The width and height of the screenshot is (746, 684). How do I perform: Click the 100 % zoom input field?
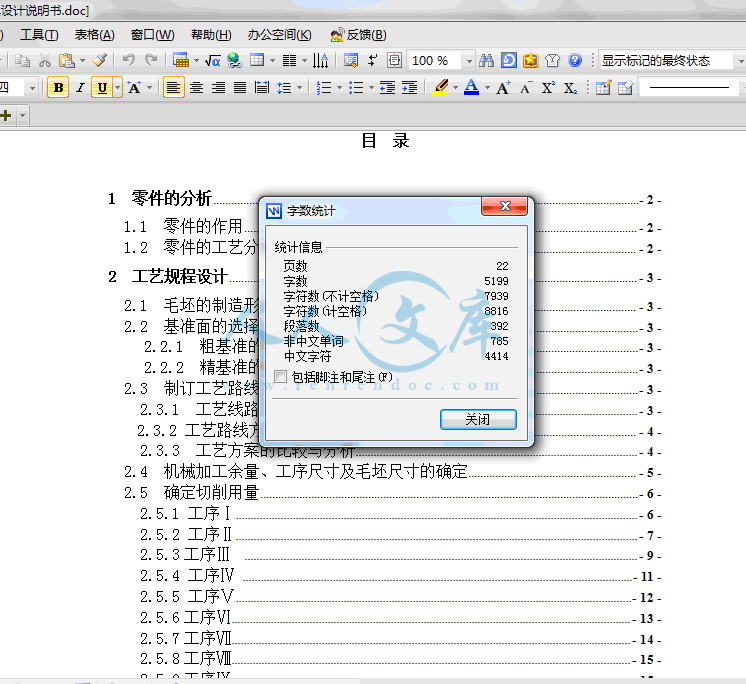coord(434,61)
